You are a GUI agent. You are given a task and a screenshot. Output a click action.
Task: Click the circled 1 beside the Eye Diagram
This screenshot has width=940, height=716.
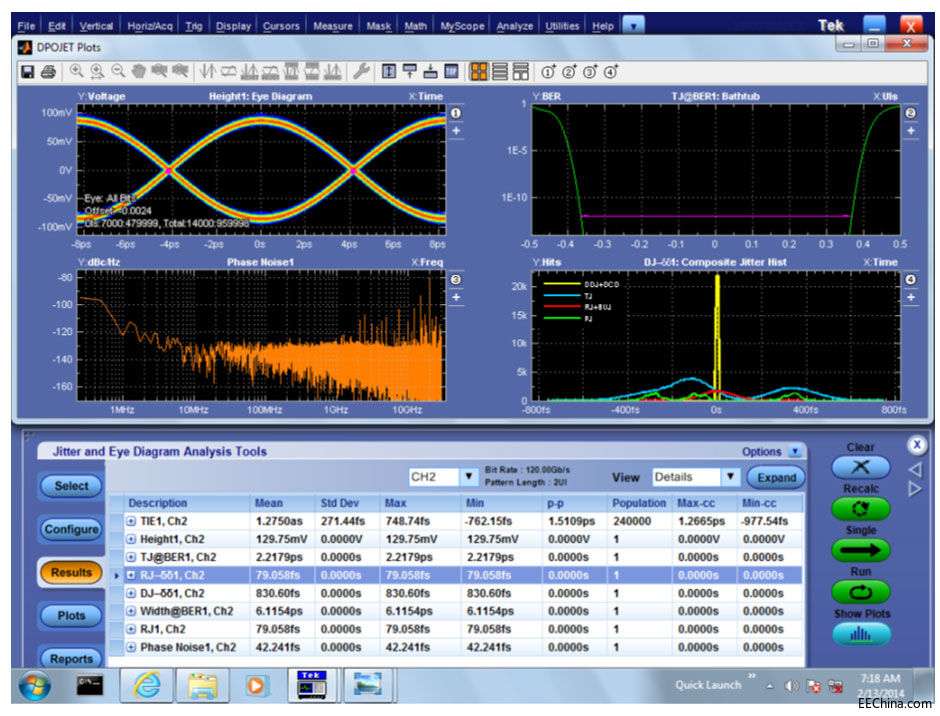point(456,113)
